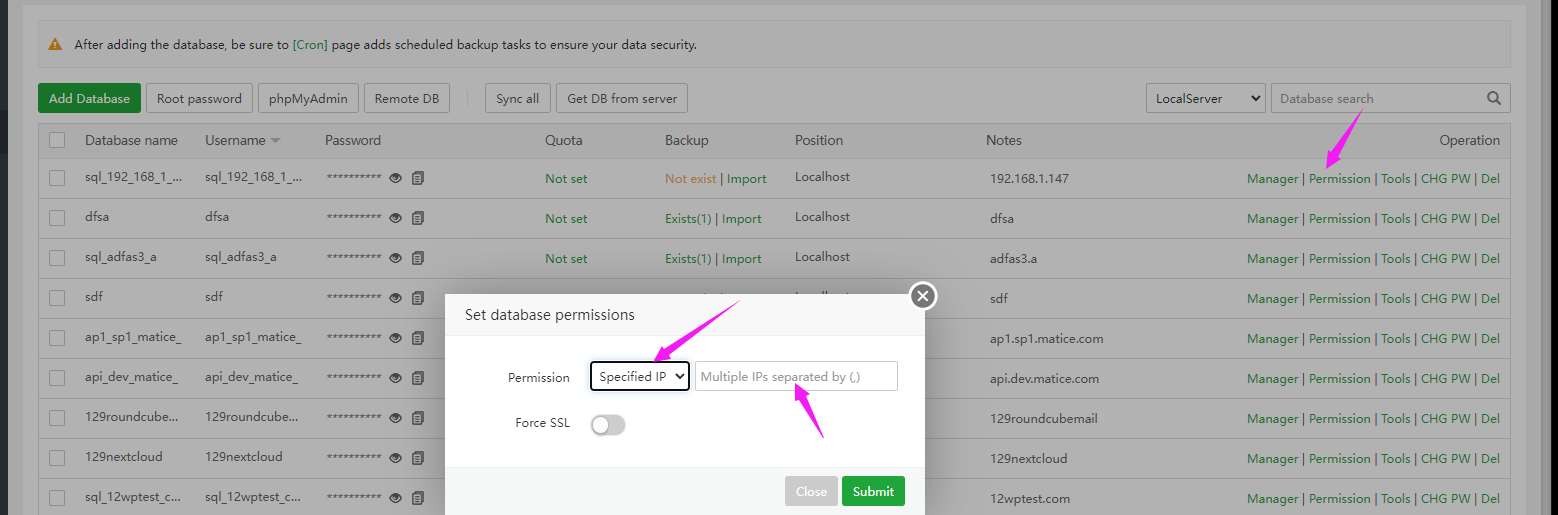Open the Cron page link
This screenshot has height=515, width=1558.
[310, 45]
